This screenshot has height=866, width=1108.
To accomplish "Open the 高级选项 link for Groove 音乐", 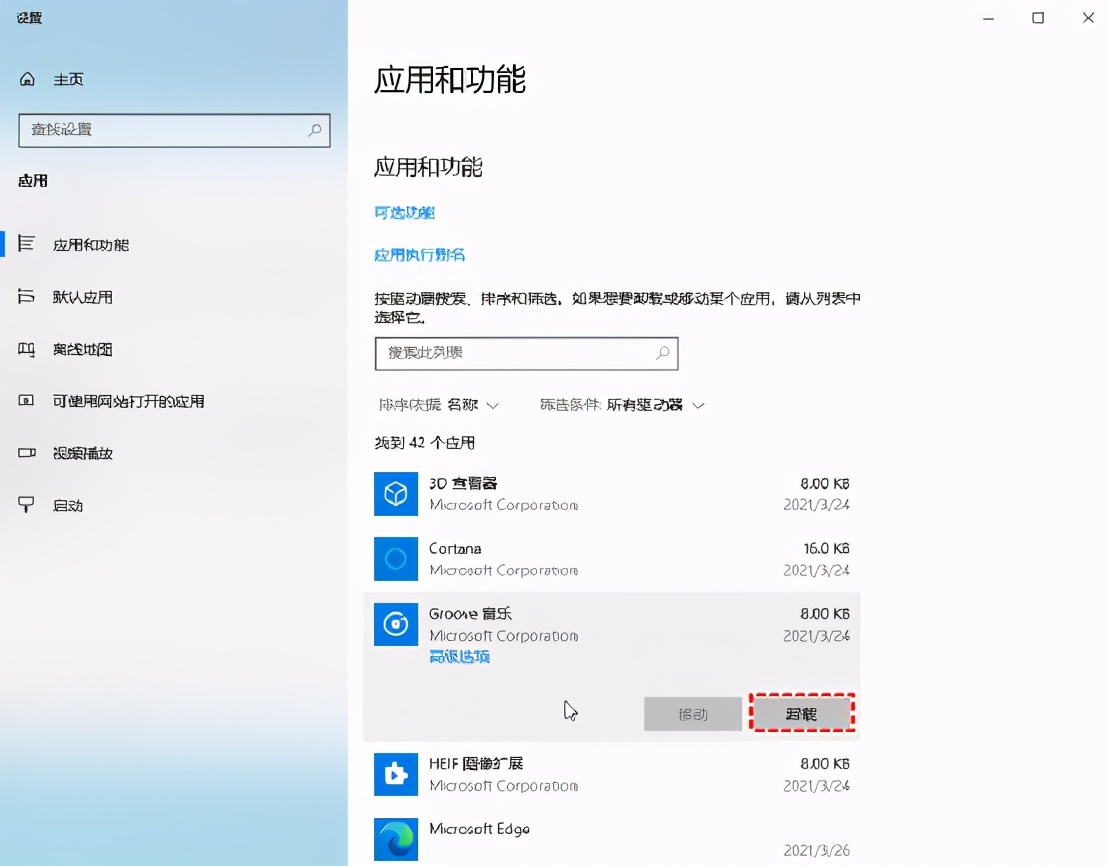I will point(459,657).
